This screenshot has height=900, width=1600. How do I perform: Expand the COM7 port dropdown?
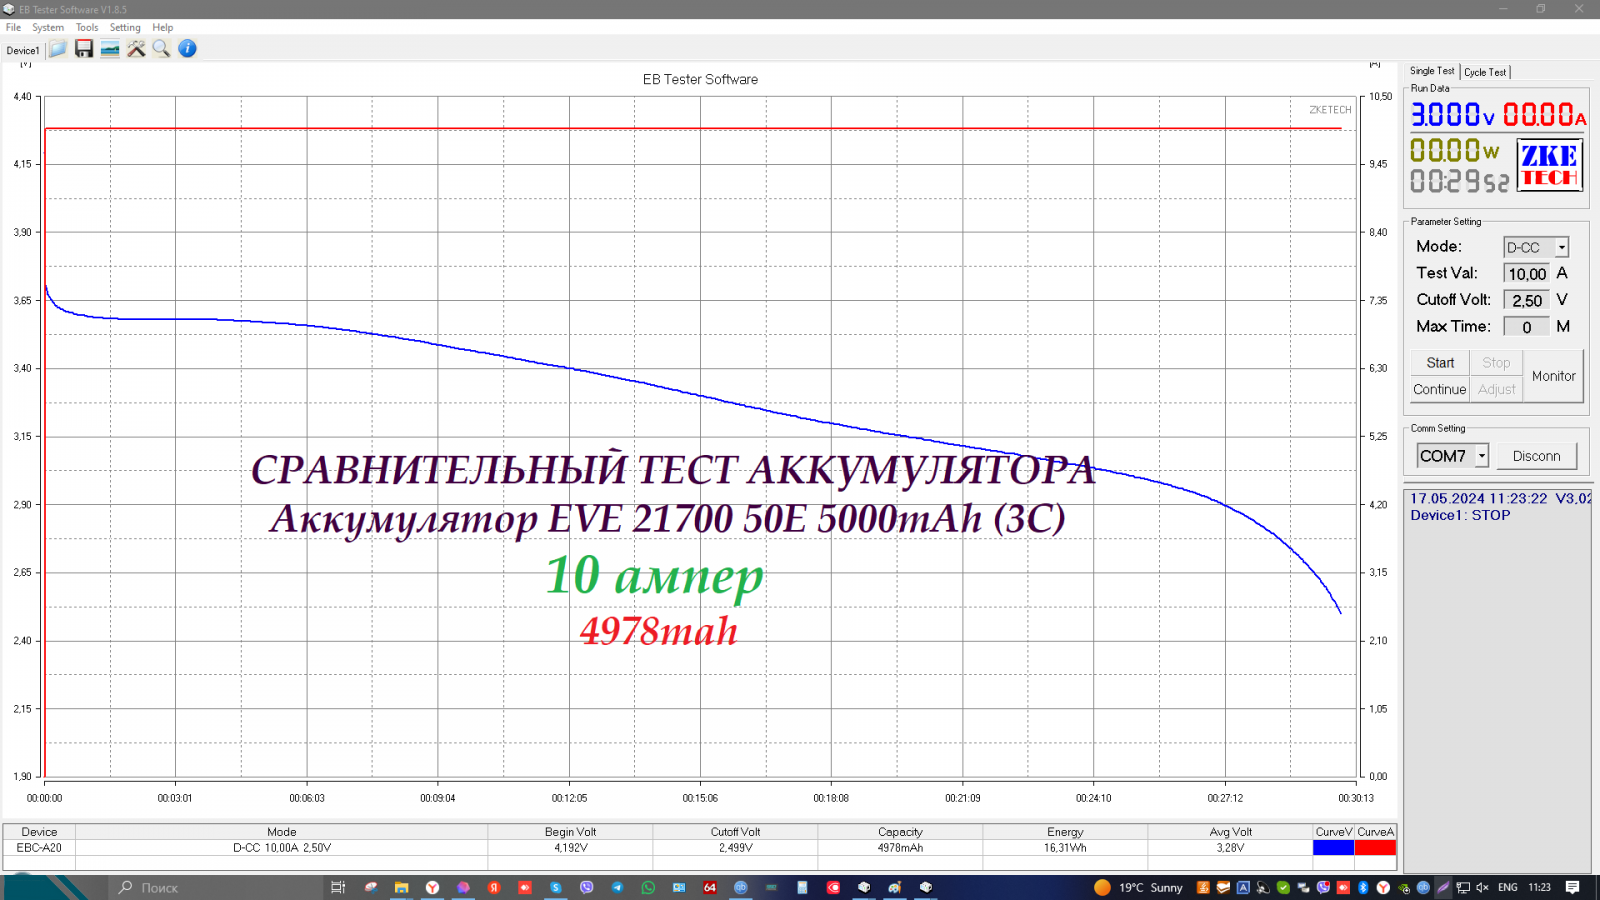coord(1481,456)
